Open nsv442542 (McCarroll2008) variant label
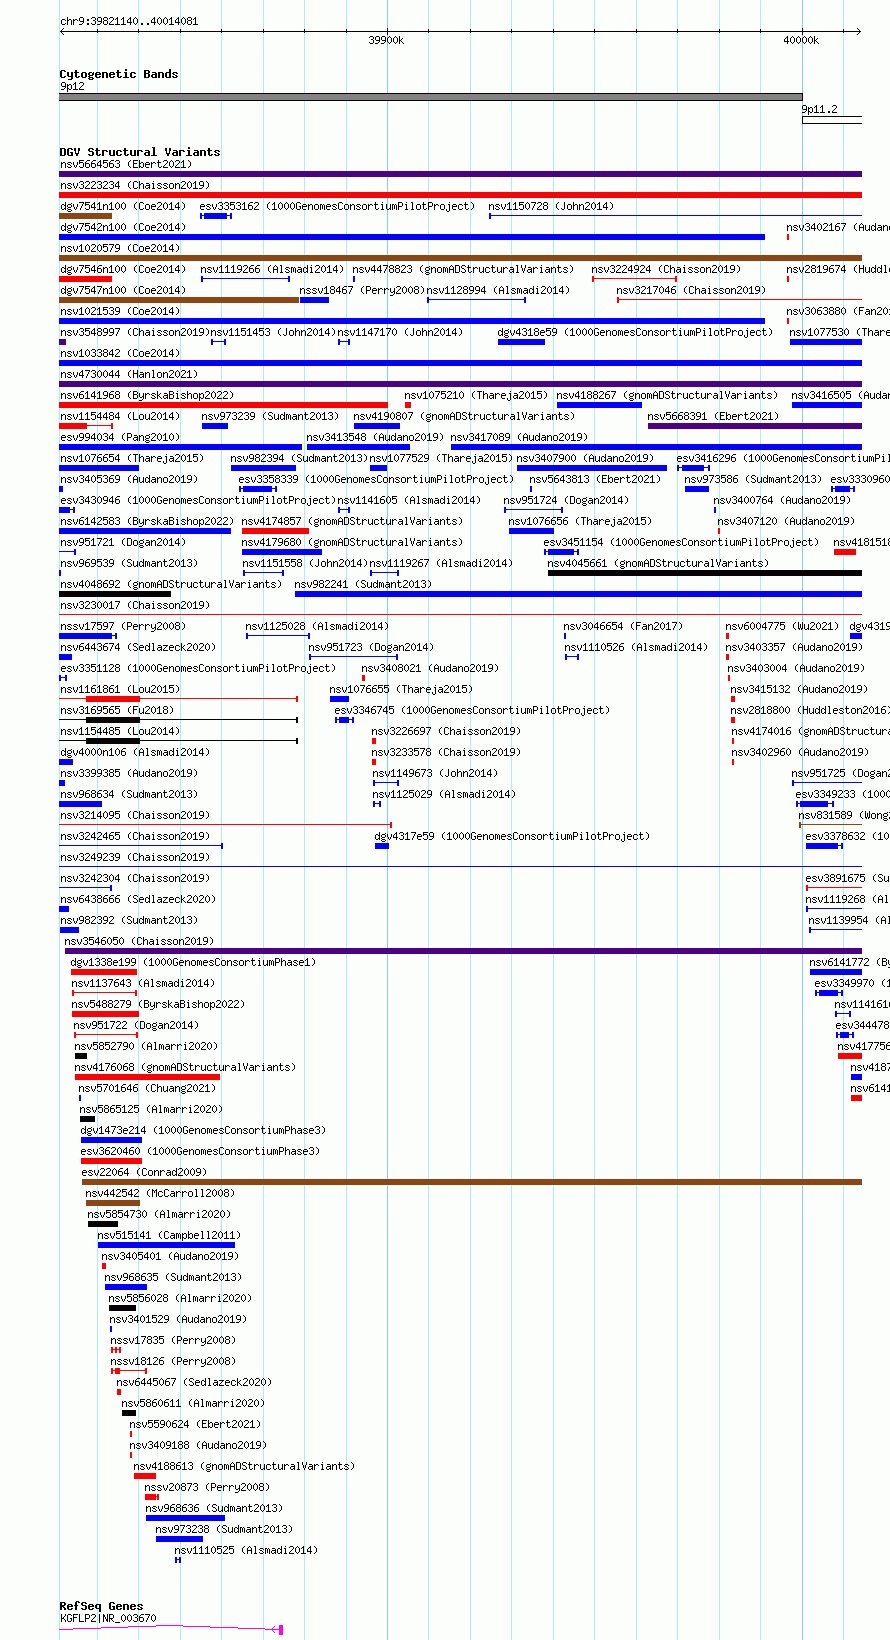Viewport: 890px width, 1640px height. [160, 1193]
